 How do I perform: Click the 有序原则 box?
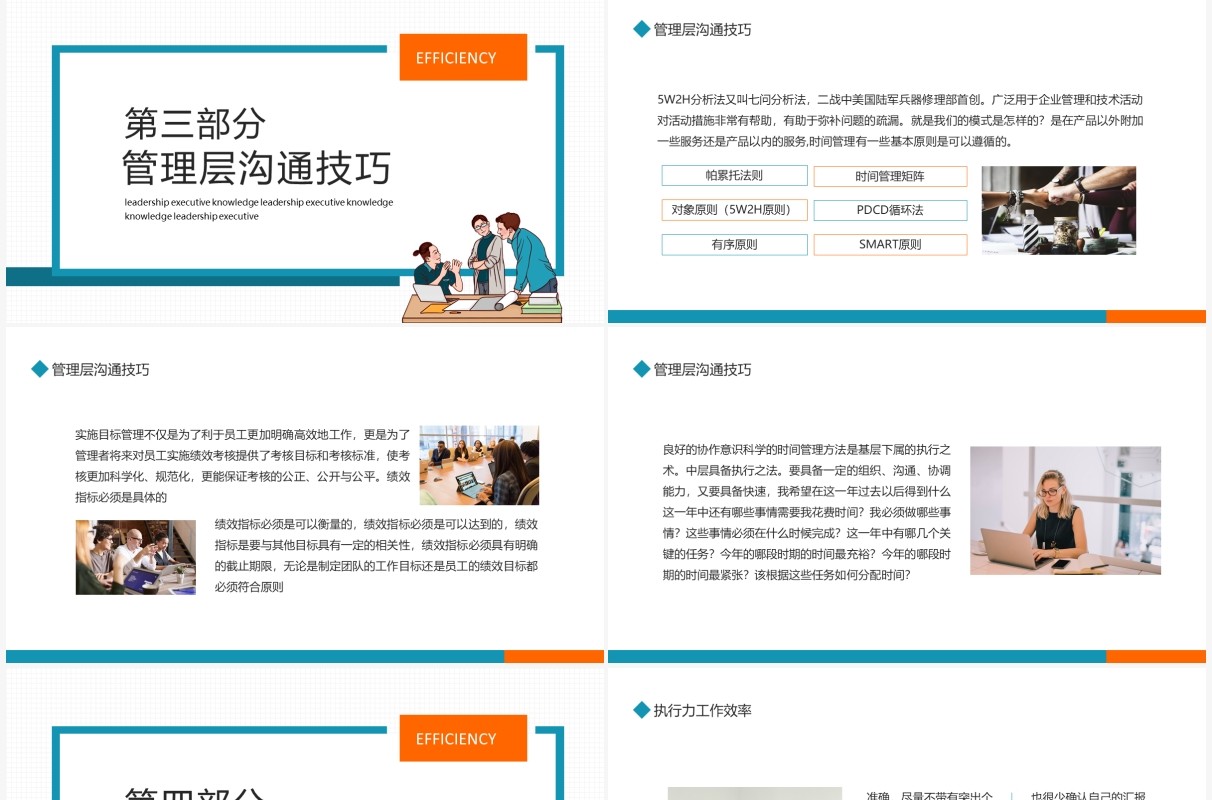coord(734,244)
